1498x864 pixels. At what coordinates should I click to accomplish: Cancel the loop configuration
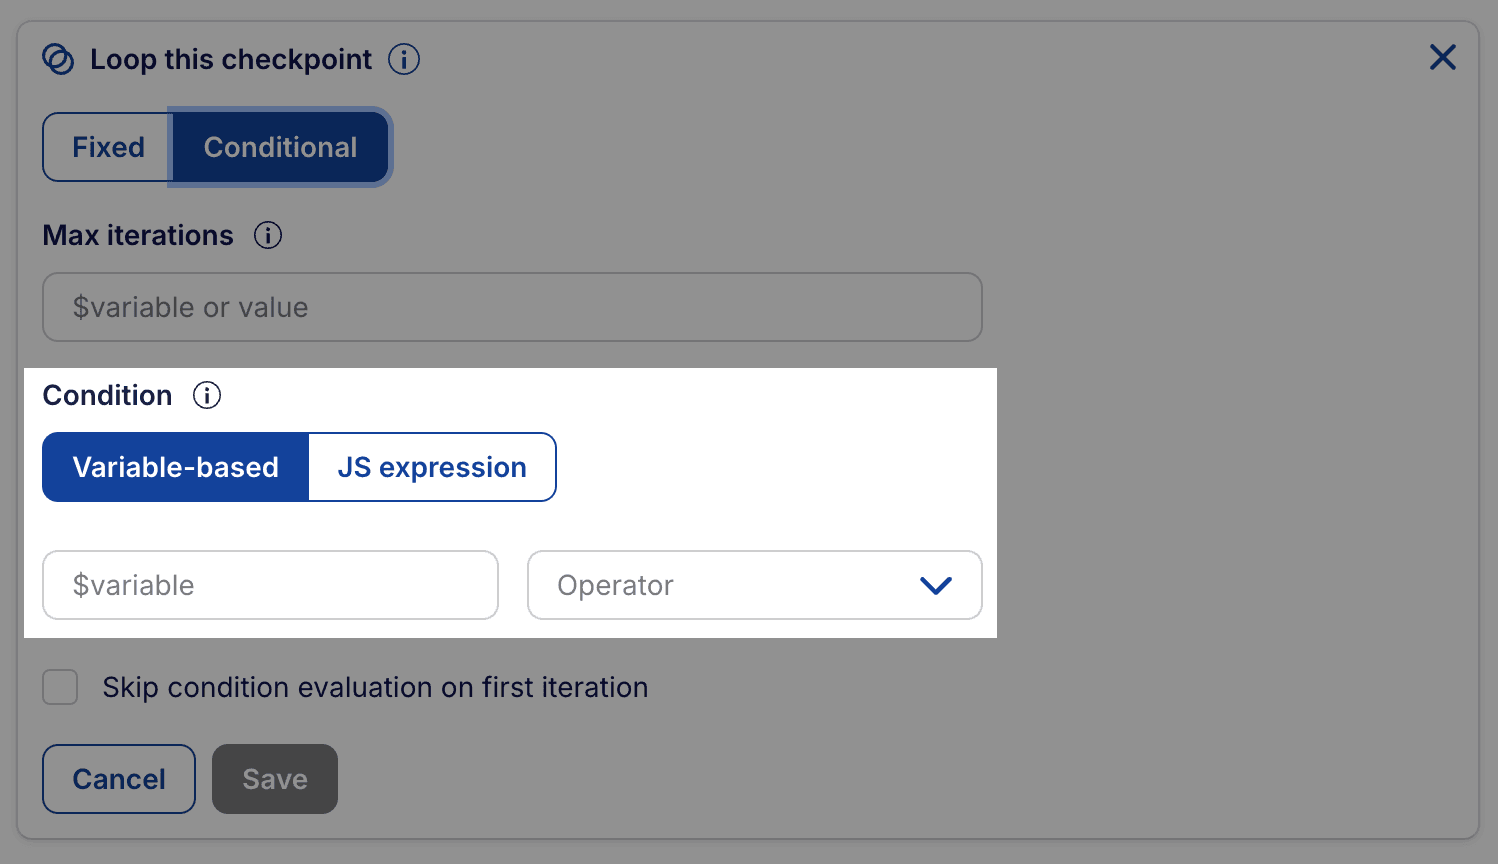click(x=118, y=779)
